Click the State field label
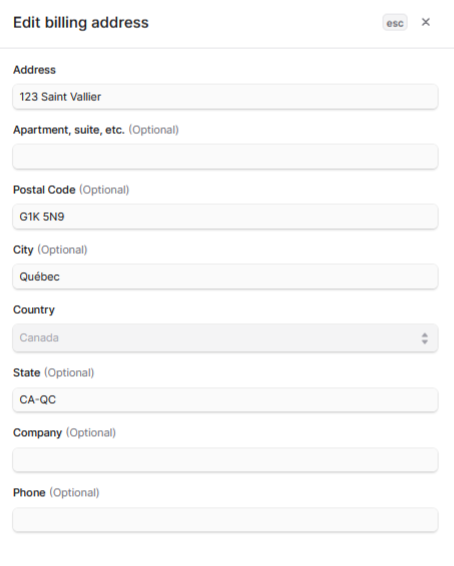The width and height of the screenshot is (454, 566). pos(26,373)
